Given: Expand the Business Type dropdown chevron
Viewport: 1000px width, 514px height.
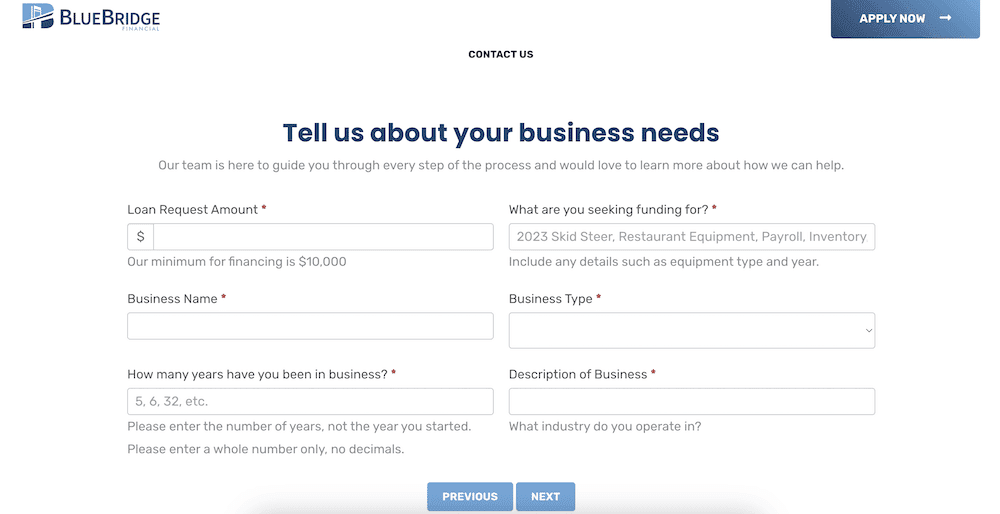Looking at the screenshot, I should pos(868,330).
